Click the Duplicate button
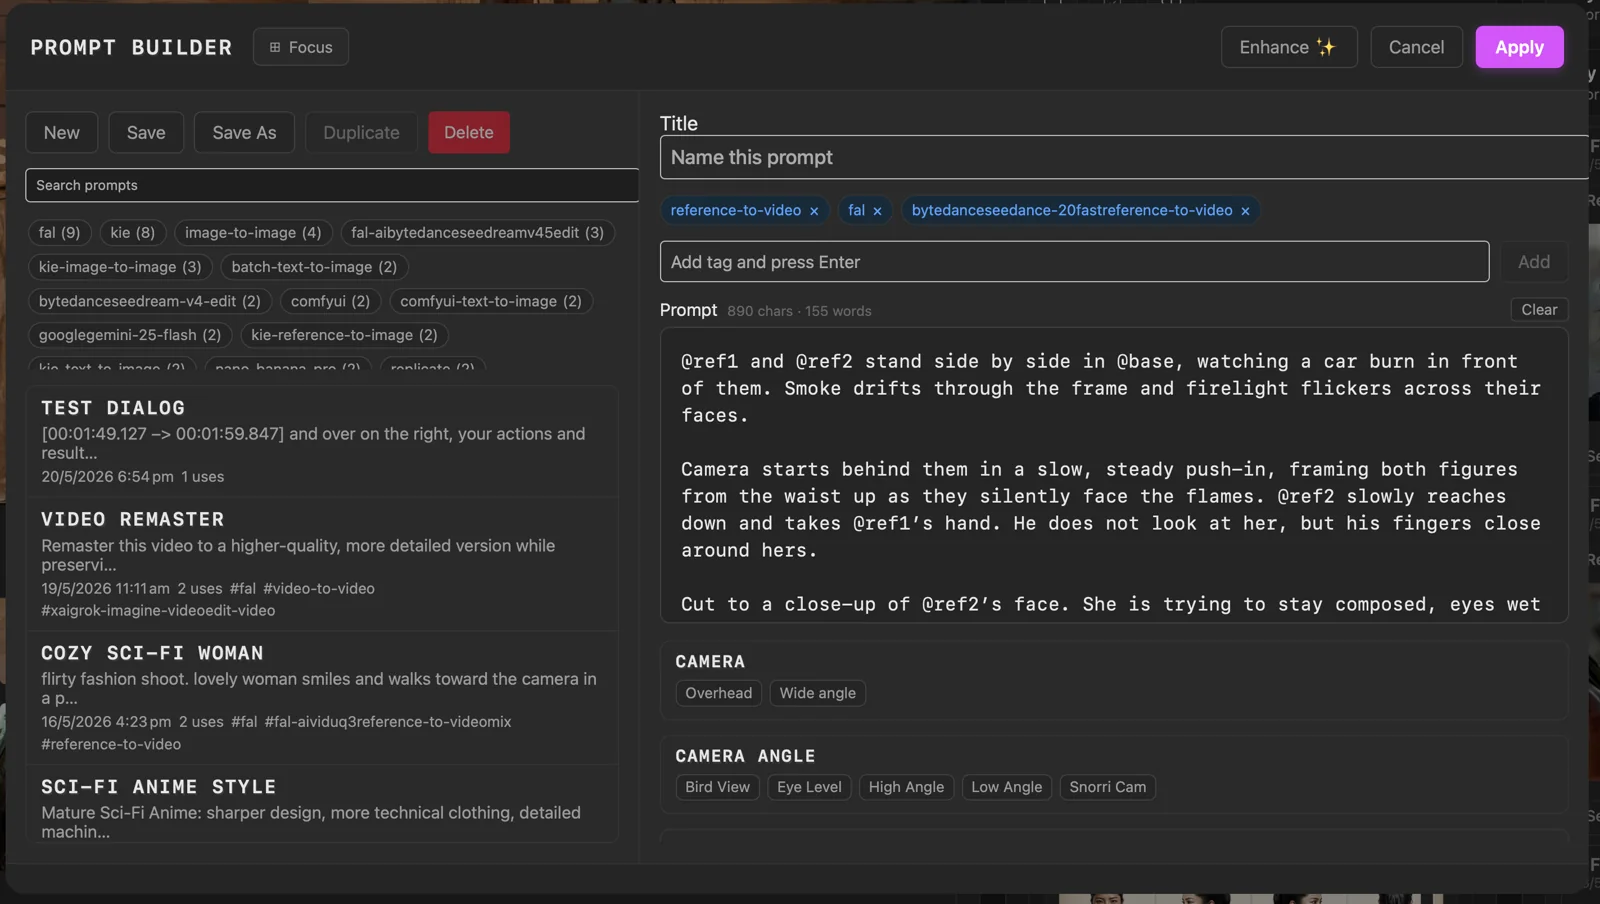 [361, 132]
